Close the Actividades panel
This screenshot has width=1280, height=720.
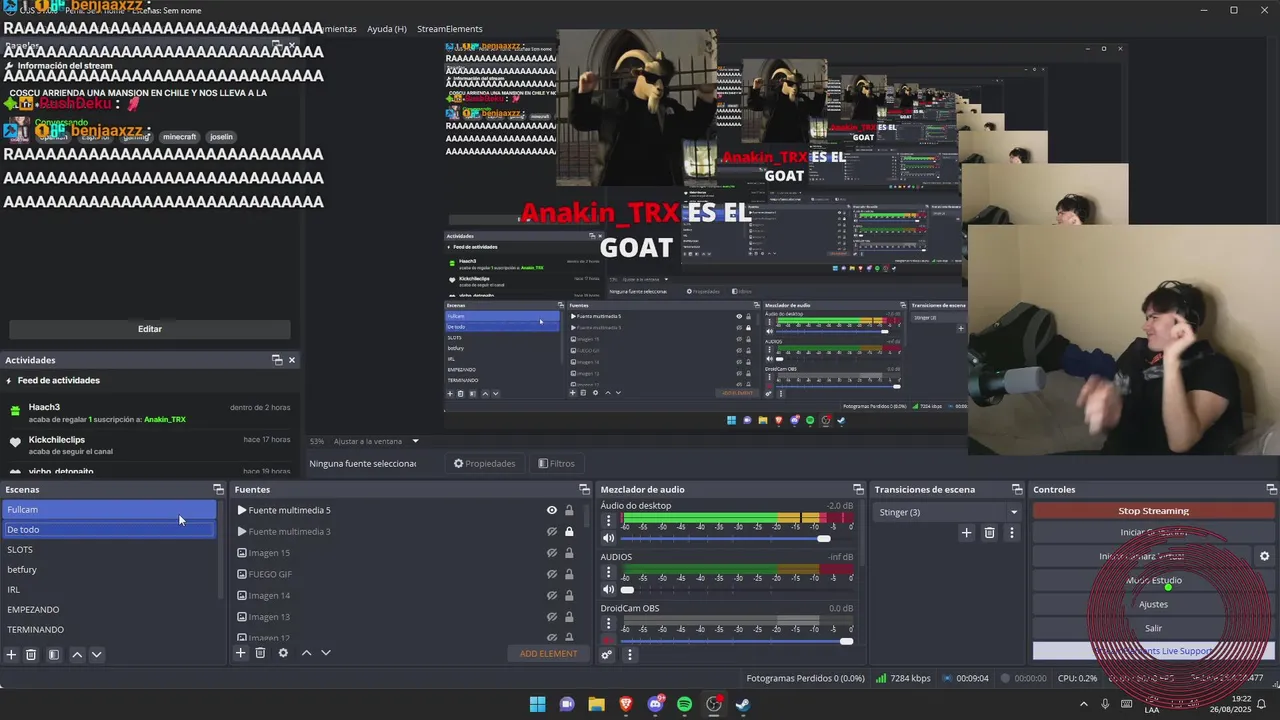point(292,360)
